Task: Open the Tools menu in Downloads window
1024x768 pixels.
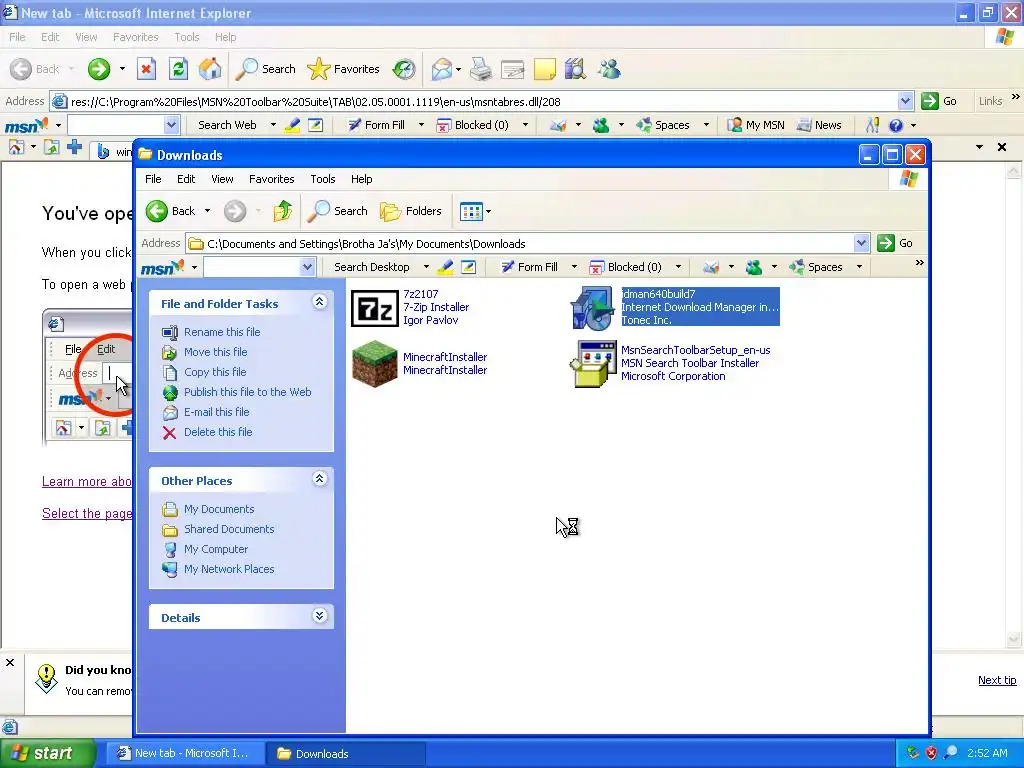Action: point(323,179)
